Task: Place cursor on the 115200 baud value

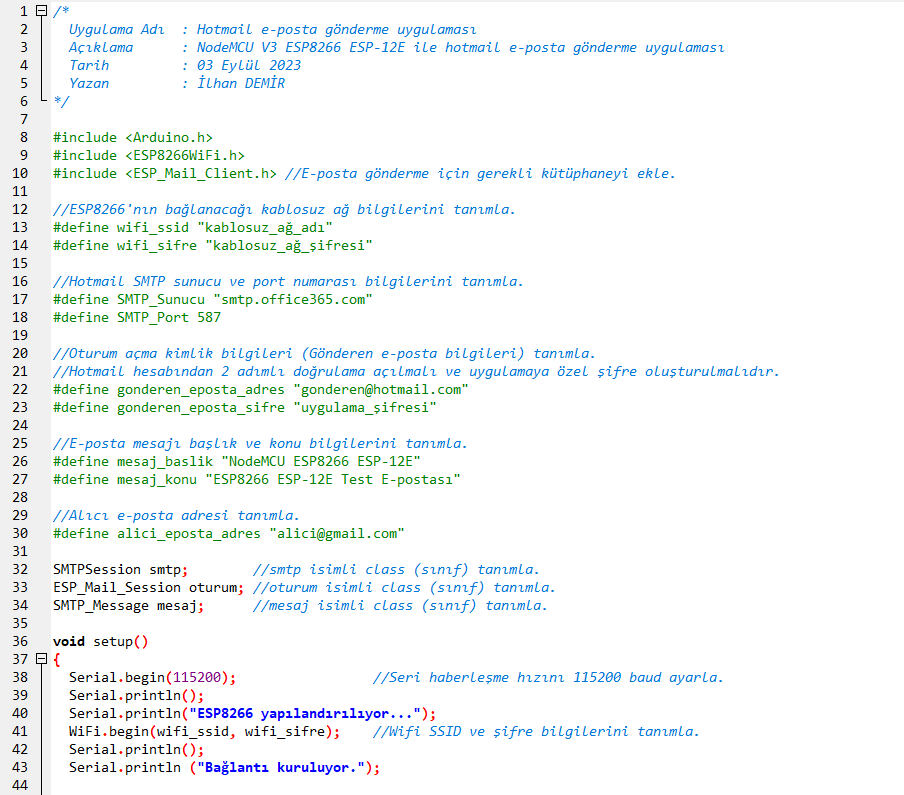Action: click(x=200, y=677)
